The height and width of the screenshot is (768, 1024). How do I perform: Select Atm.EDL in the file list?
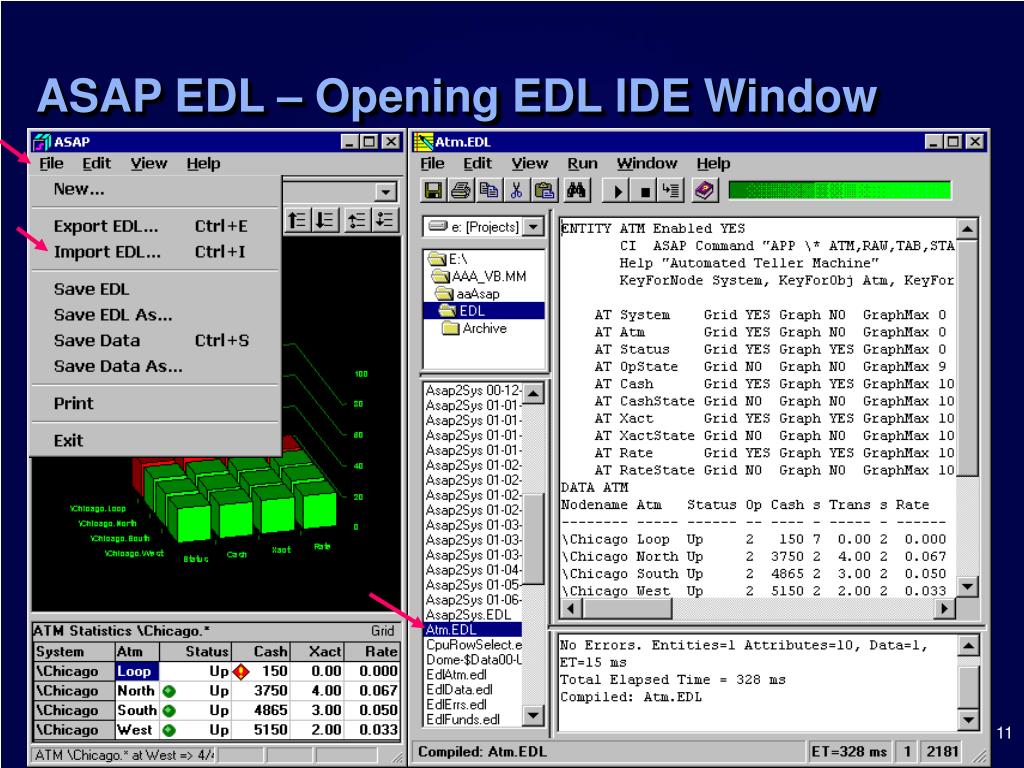473,630
